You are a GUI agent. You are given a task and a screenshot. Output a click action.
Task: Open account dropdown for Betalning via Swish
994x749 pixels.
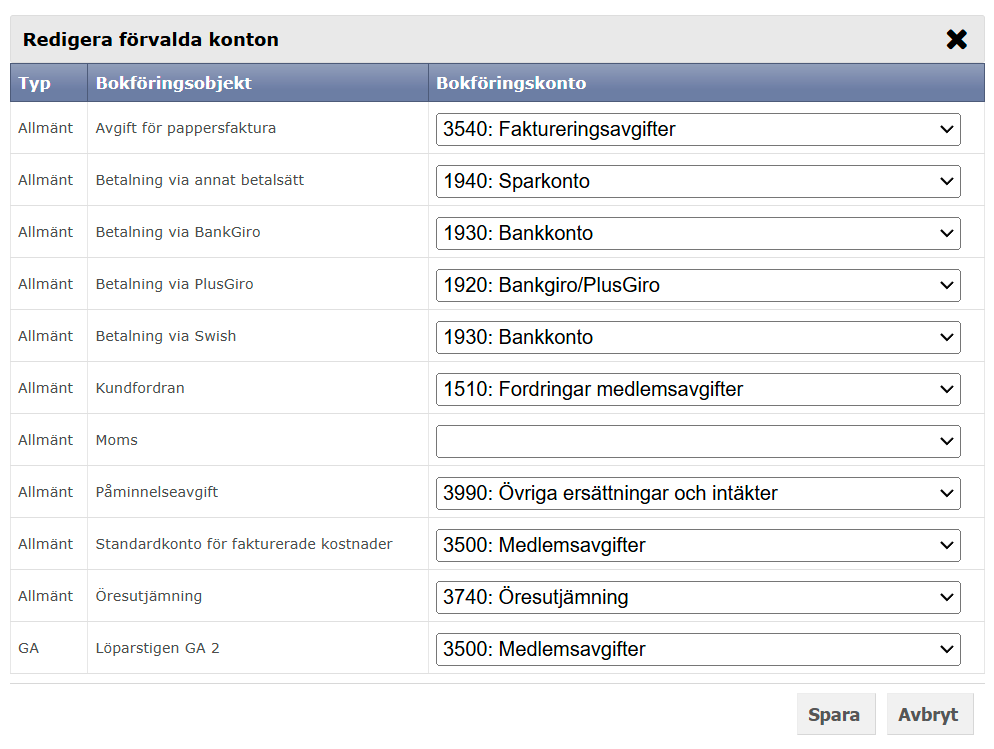pos(697,337)
